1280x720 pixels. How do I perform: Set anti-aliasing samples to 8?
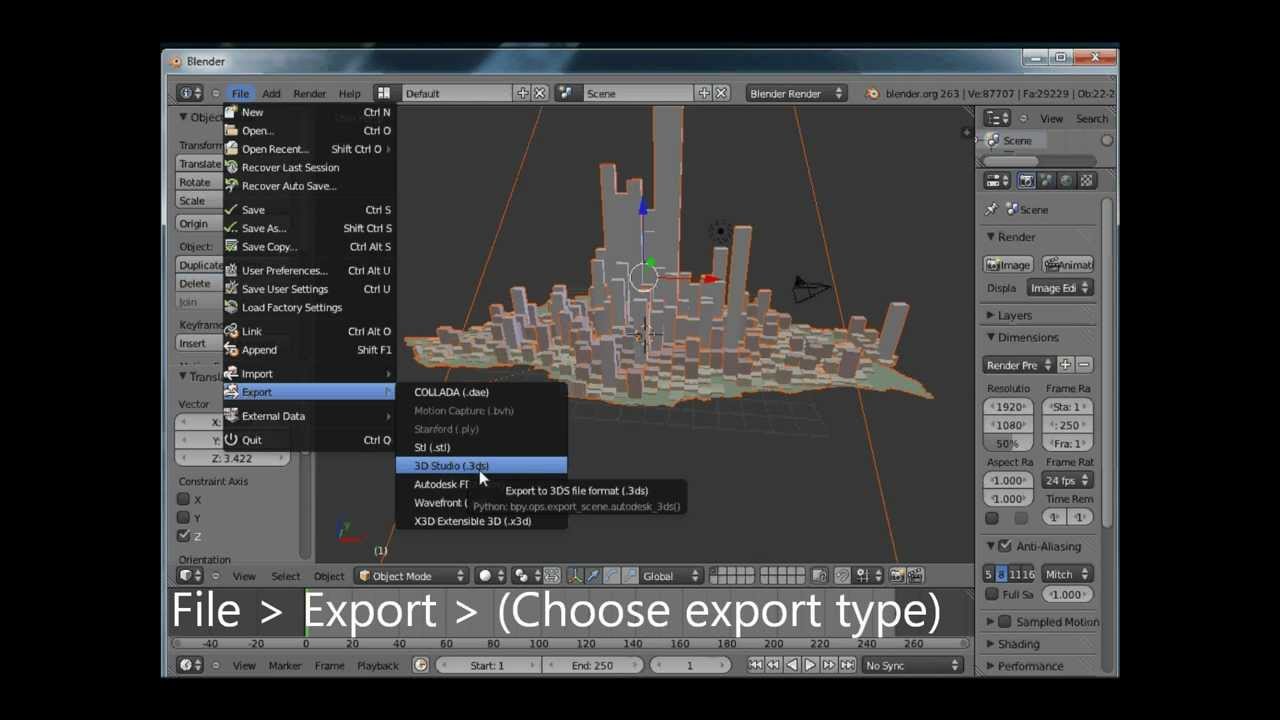click(999, 574)
